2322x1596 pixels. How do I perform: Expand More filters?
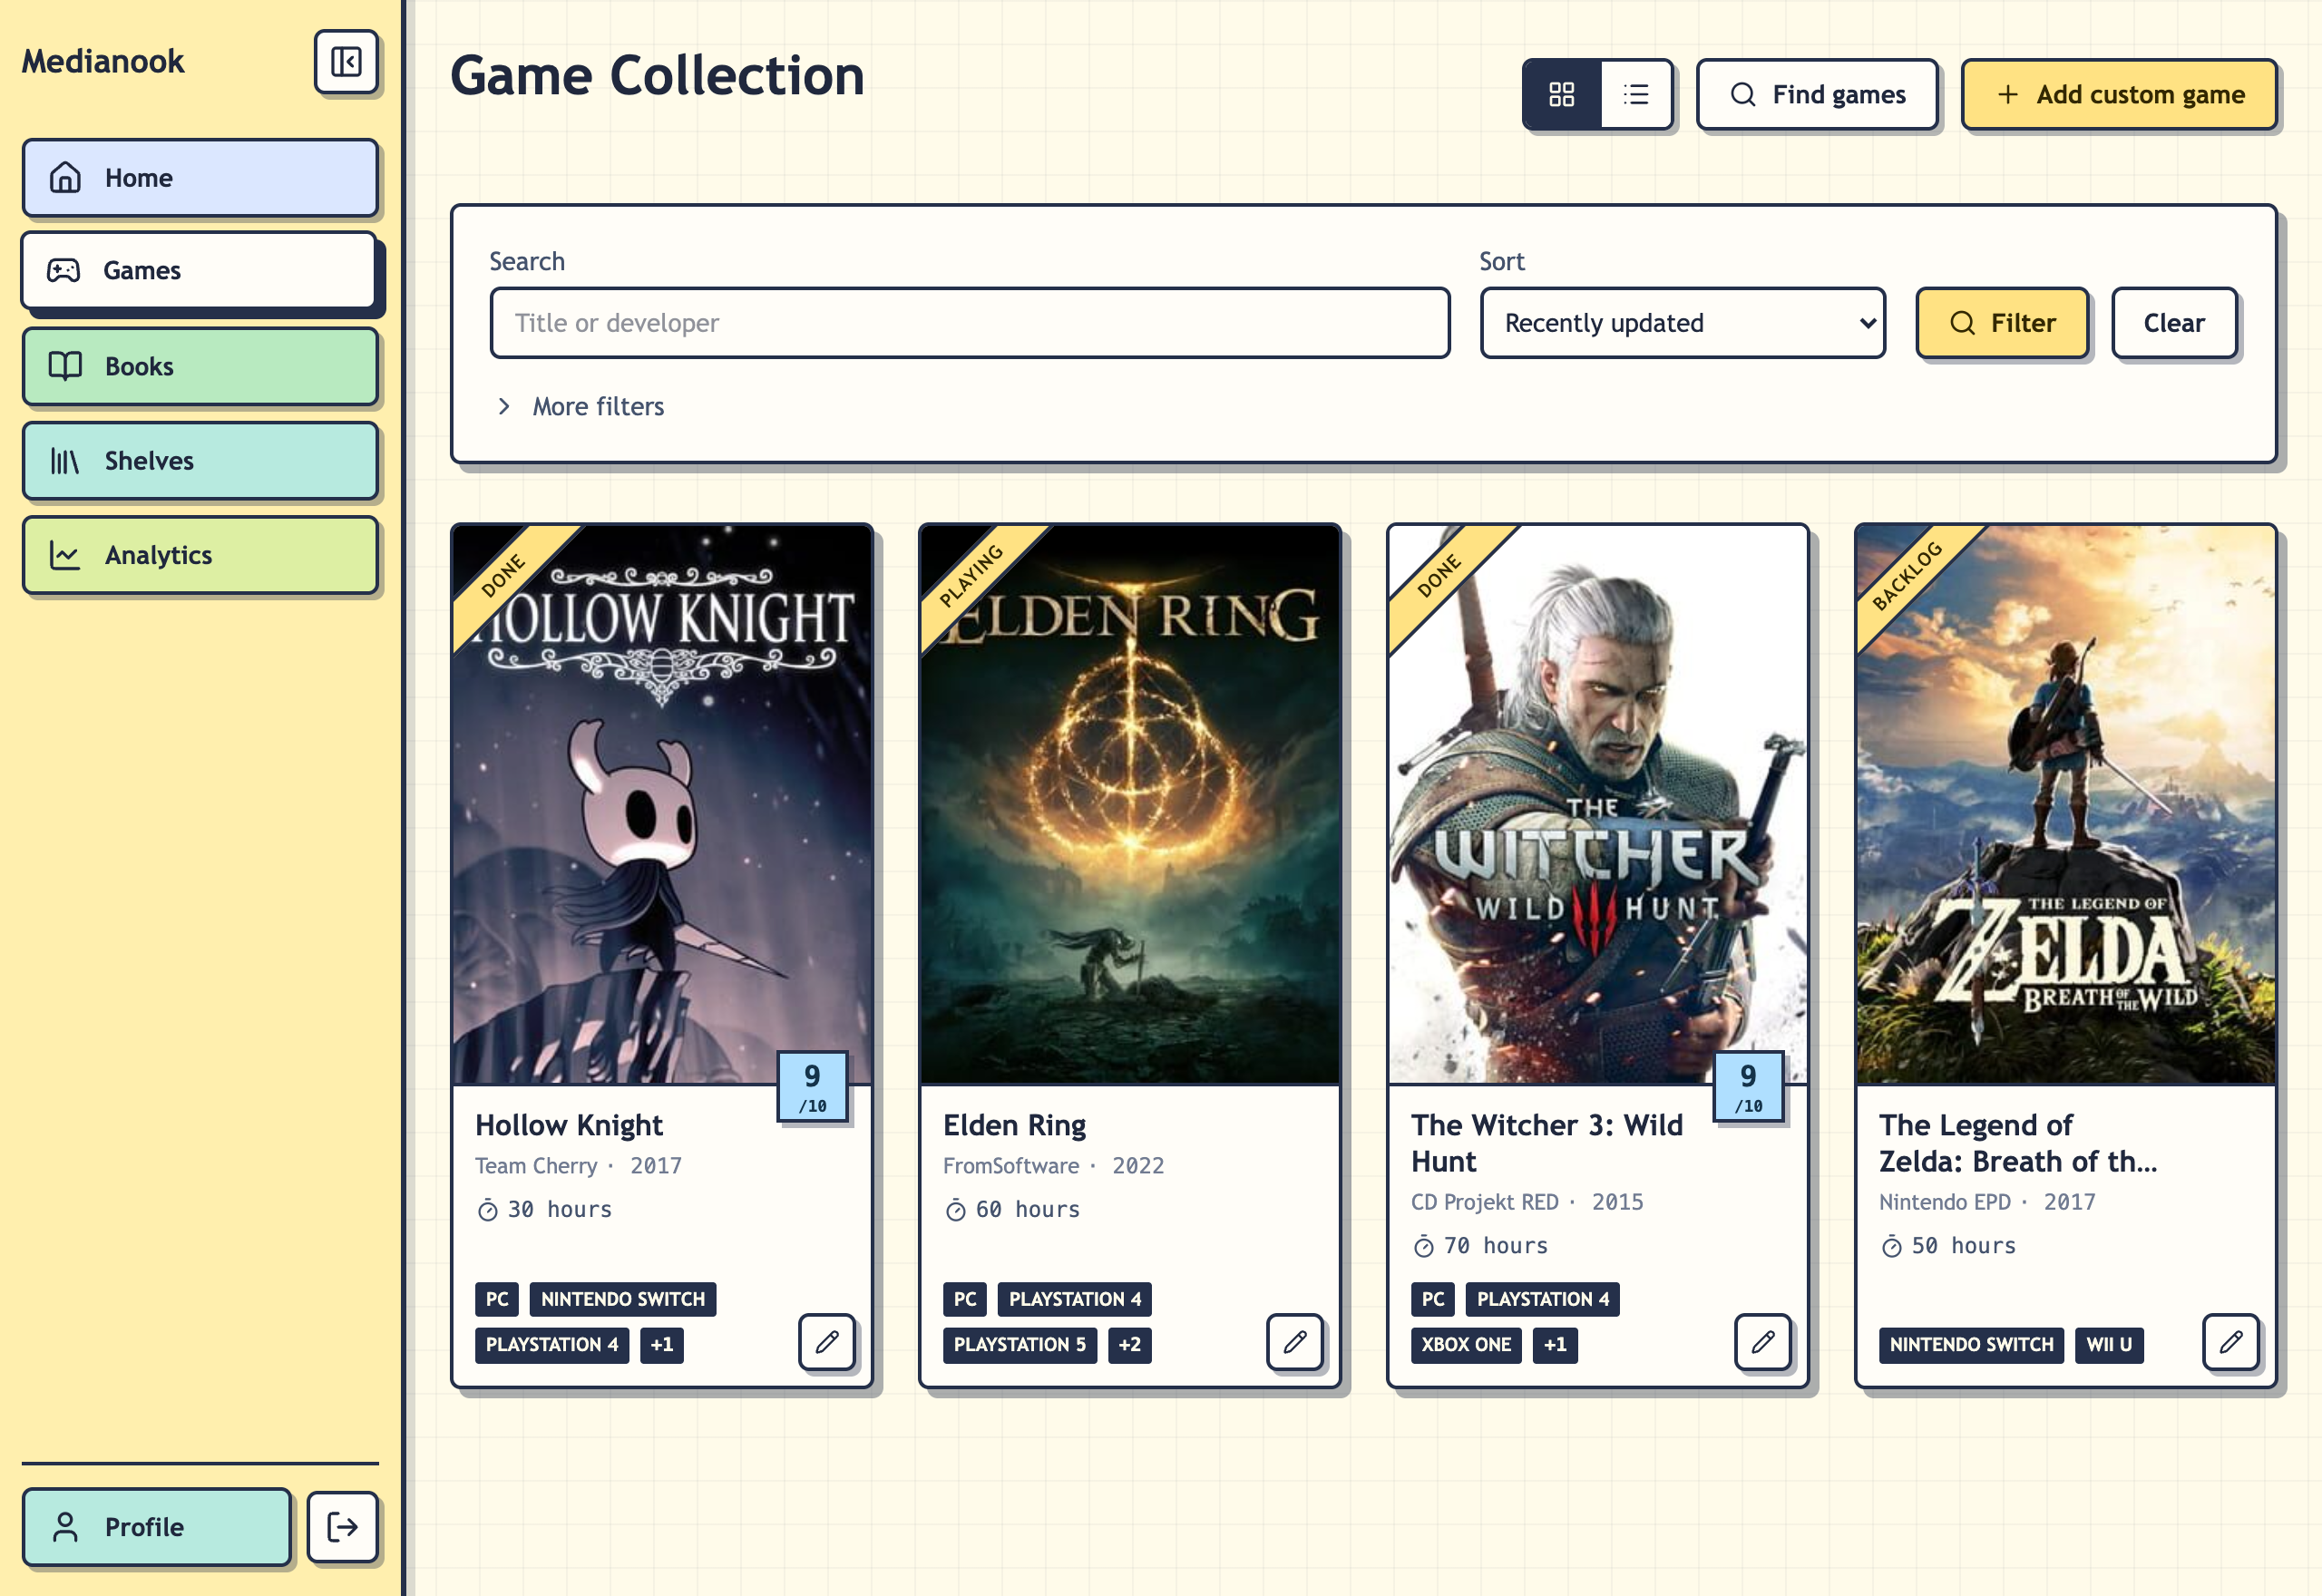[581, 406]
